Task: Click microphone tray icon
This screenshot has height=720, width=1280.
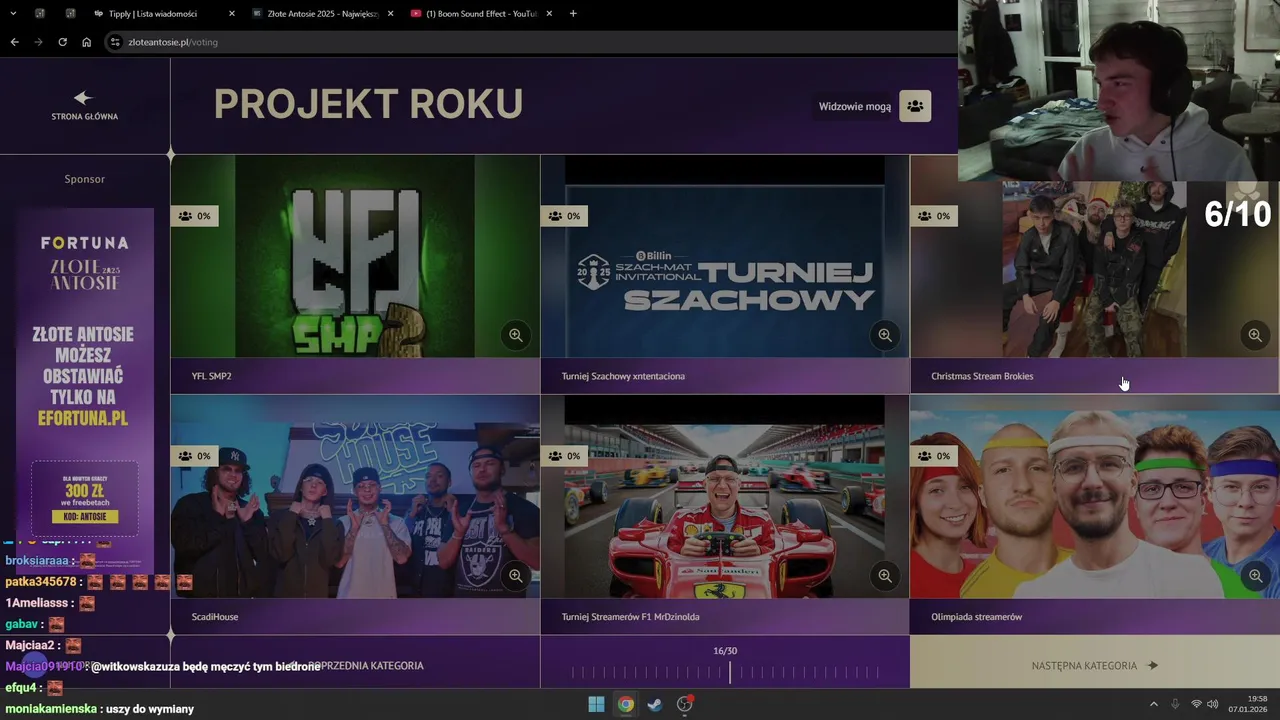Action: [1175, 704]
